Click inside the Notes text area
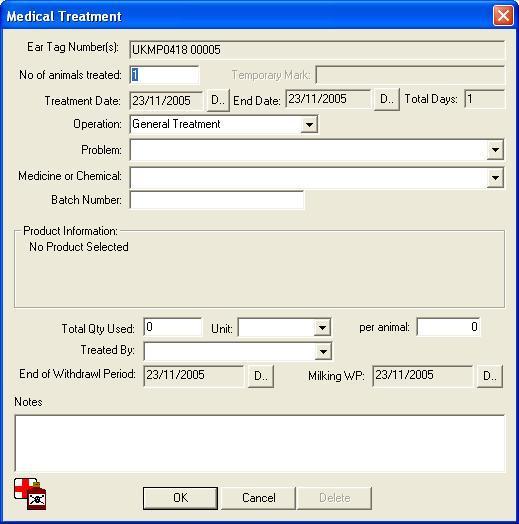 [x=260, y=443]
